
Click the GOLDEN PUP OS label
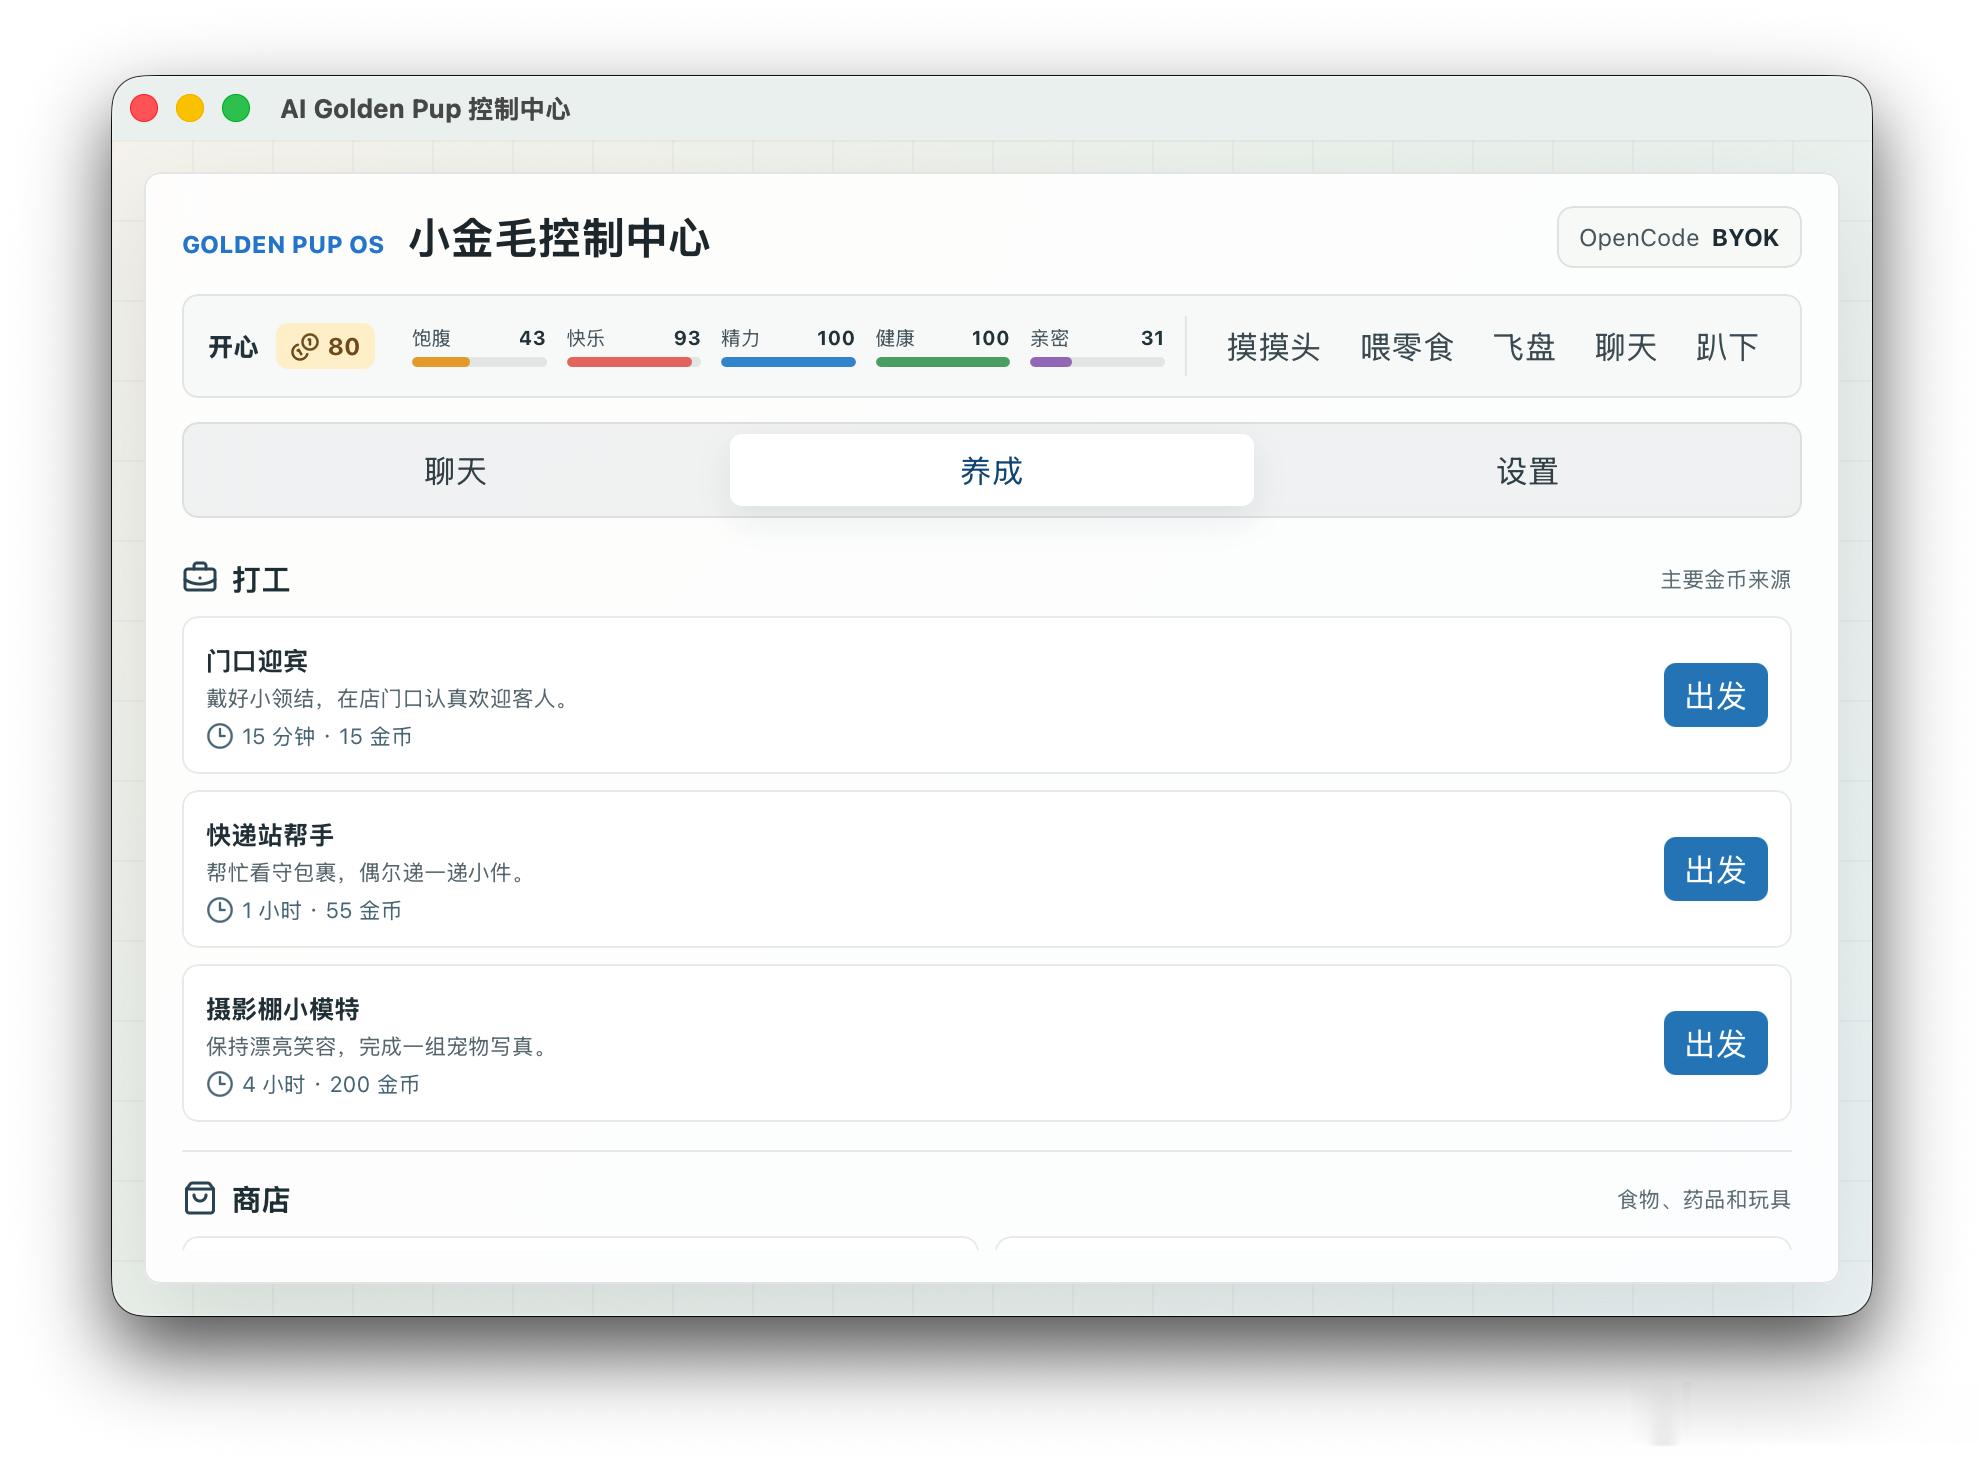tap(283, 245)
